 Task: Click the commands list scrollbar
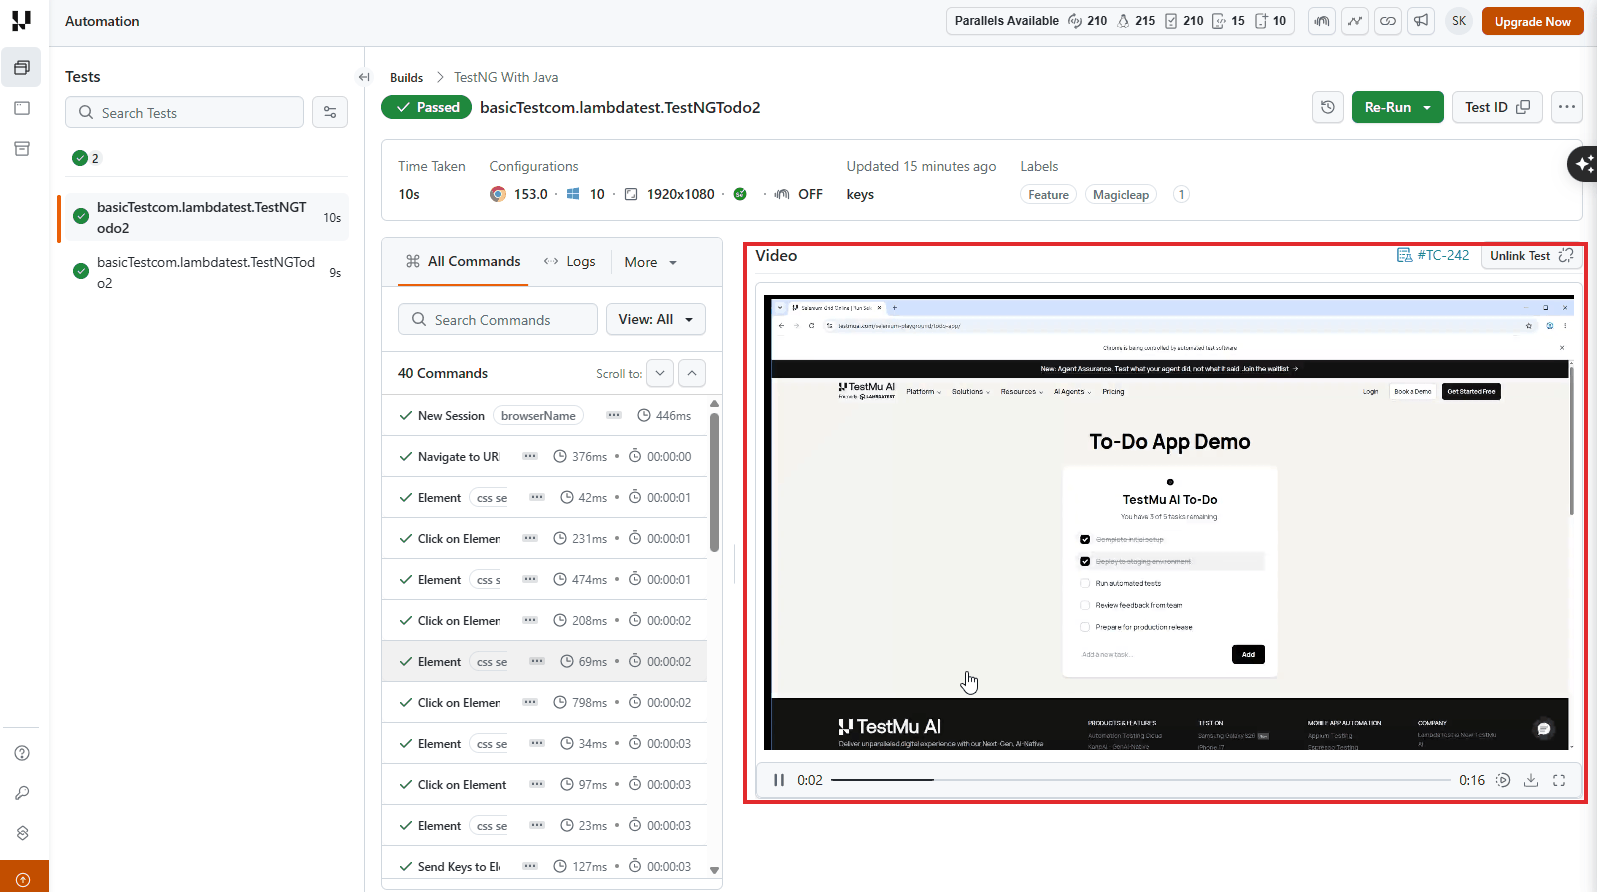(x=714, y=481)
